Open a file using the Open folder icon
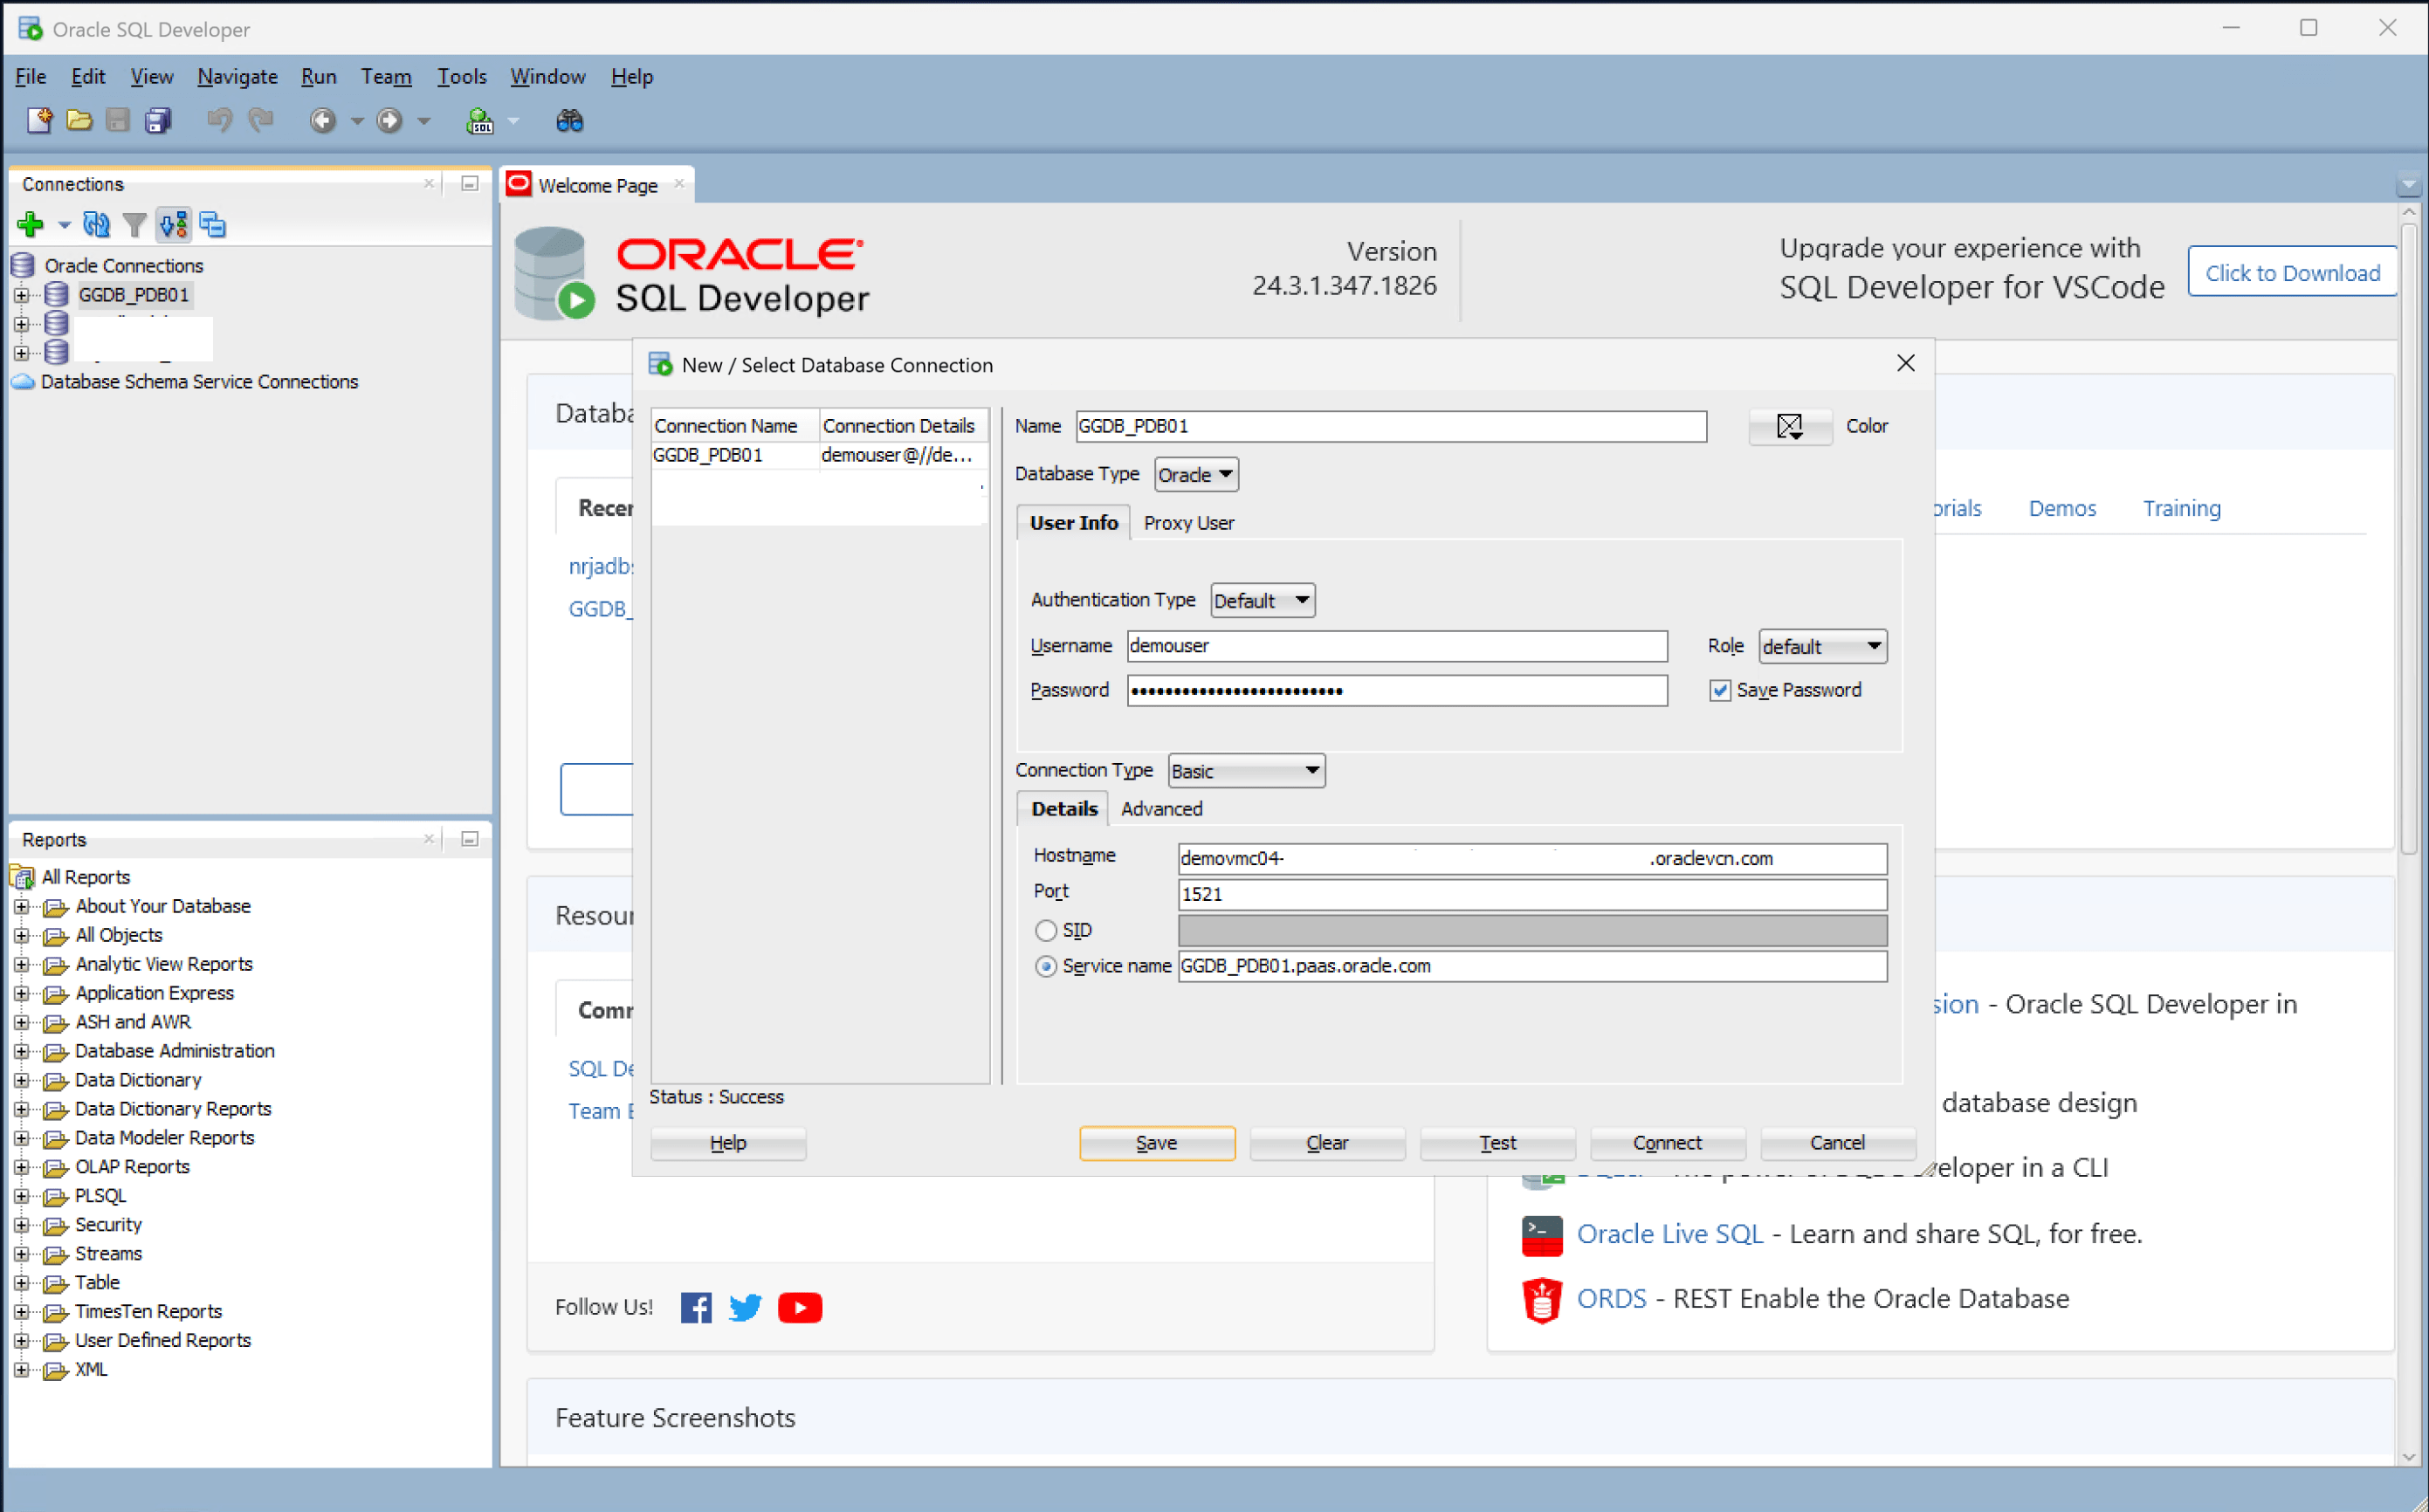Viewport: 2429px width, 1512px height. pos(79,120)
